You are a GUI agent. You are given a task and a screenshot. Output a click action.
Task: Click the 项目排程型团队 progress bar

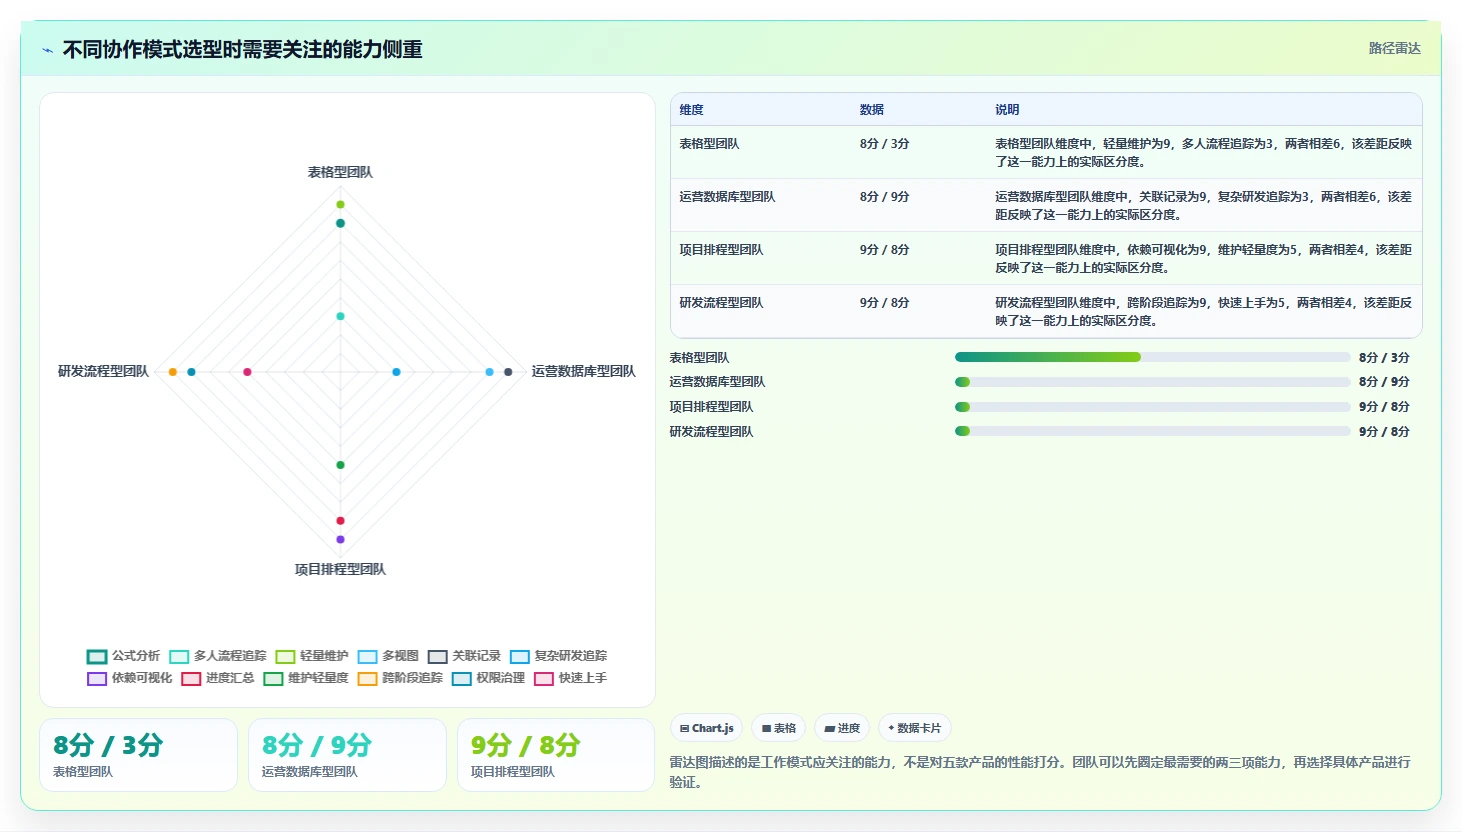(x=1152, y=407)
